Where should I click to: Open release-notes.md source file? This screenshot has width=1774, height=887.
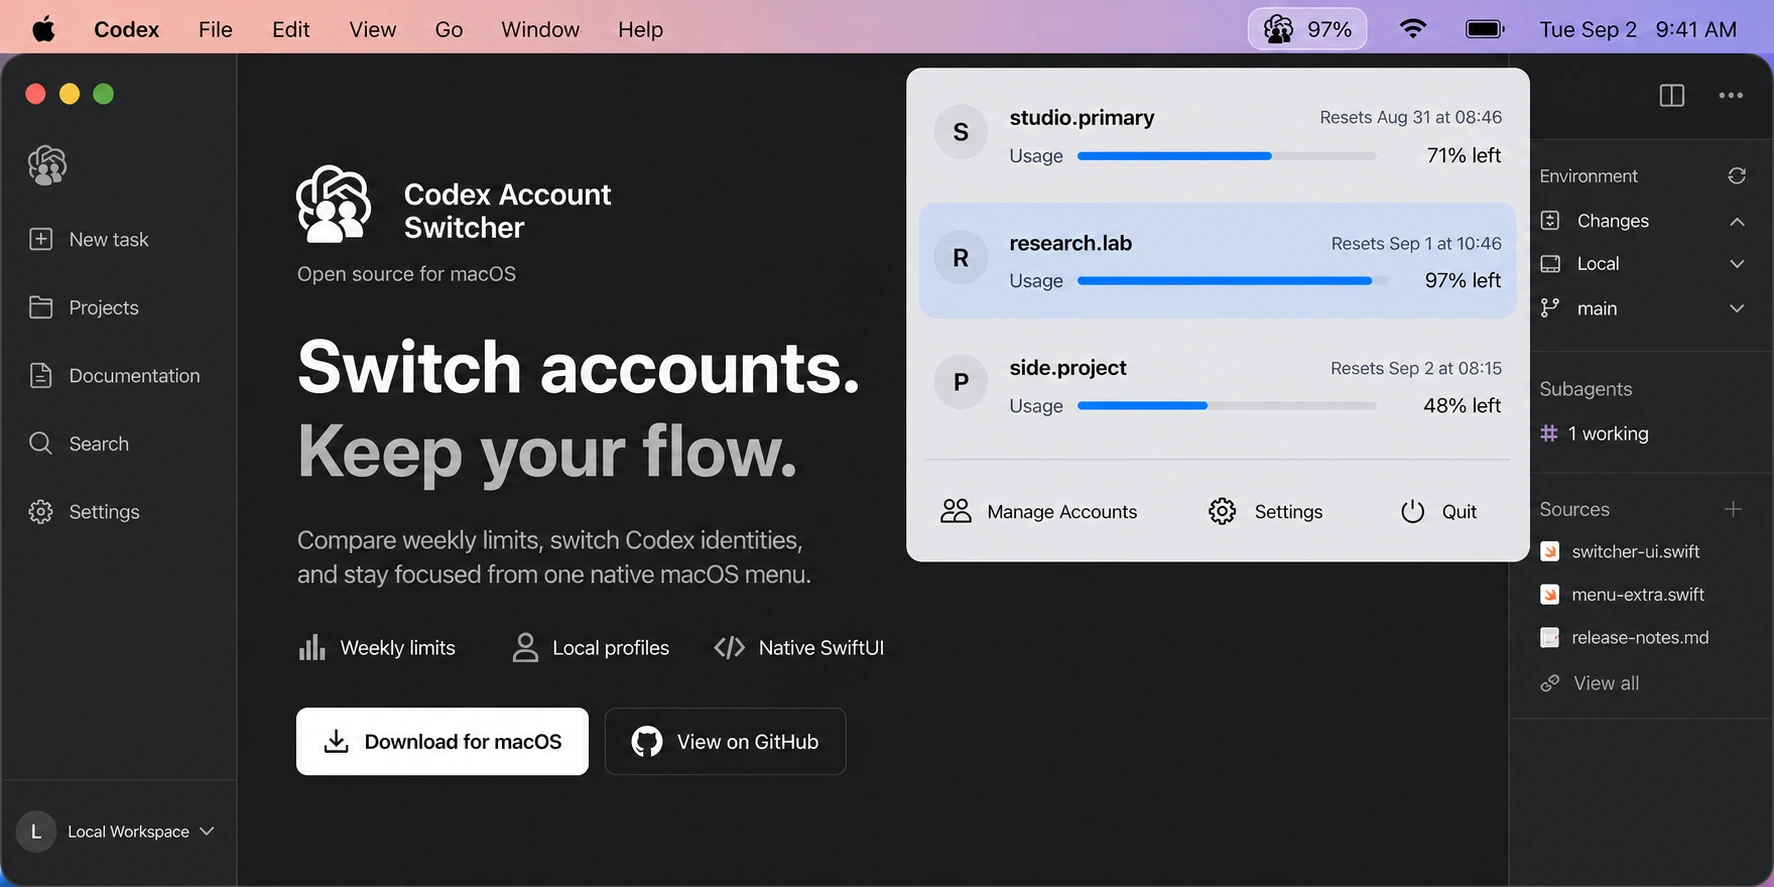1625,637
